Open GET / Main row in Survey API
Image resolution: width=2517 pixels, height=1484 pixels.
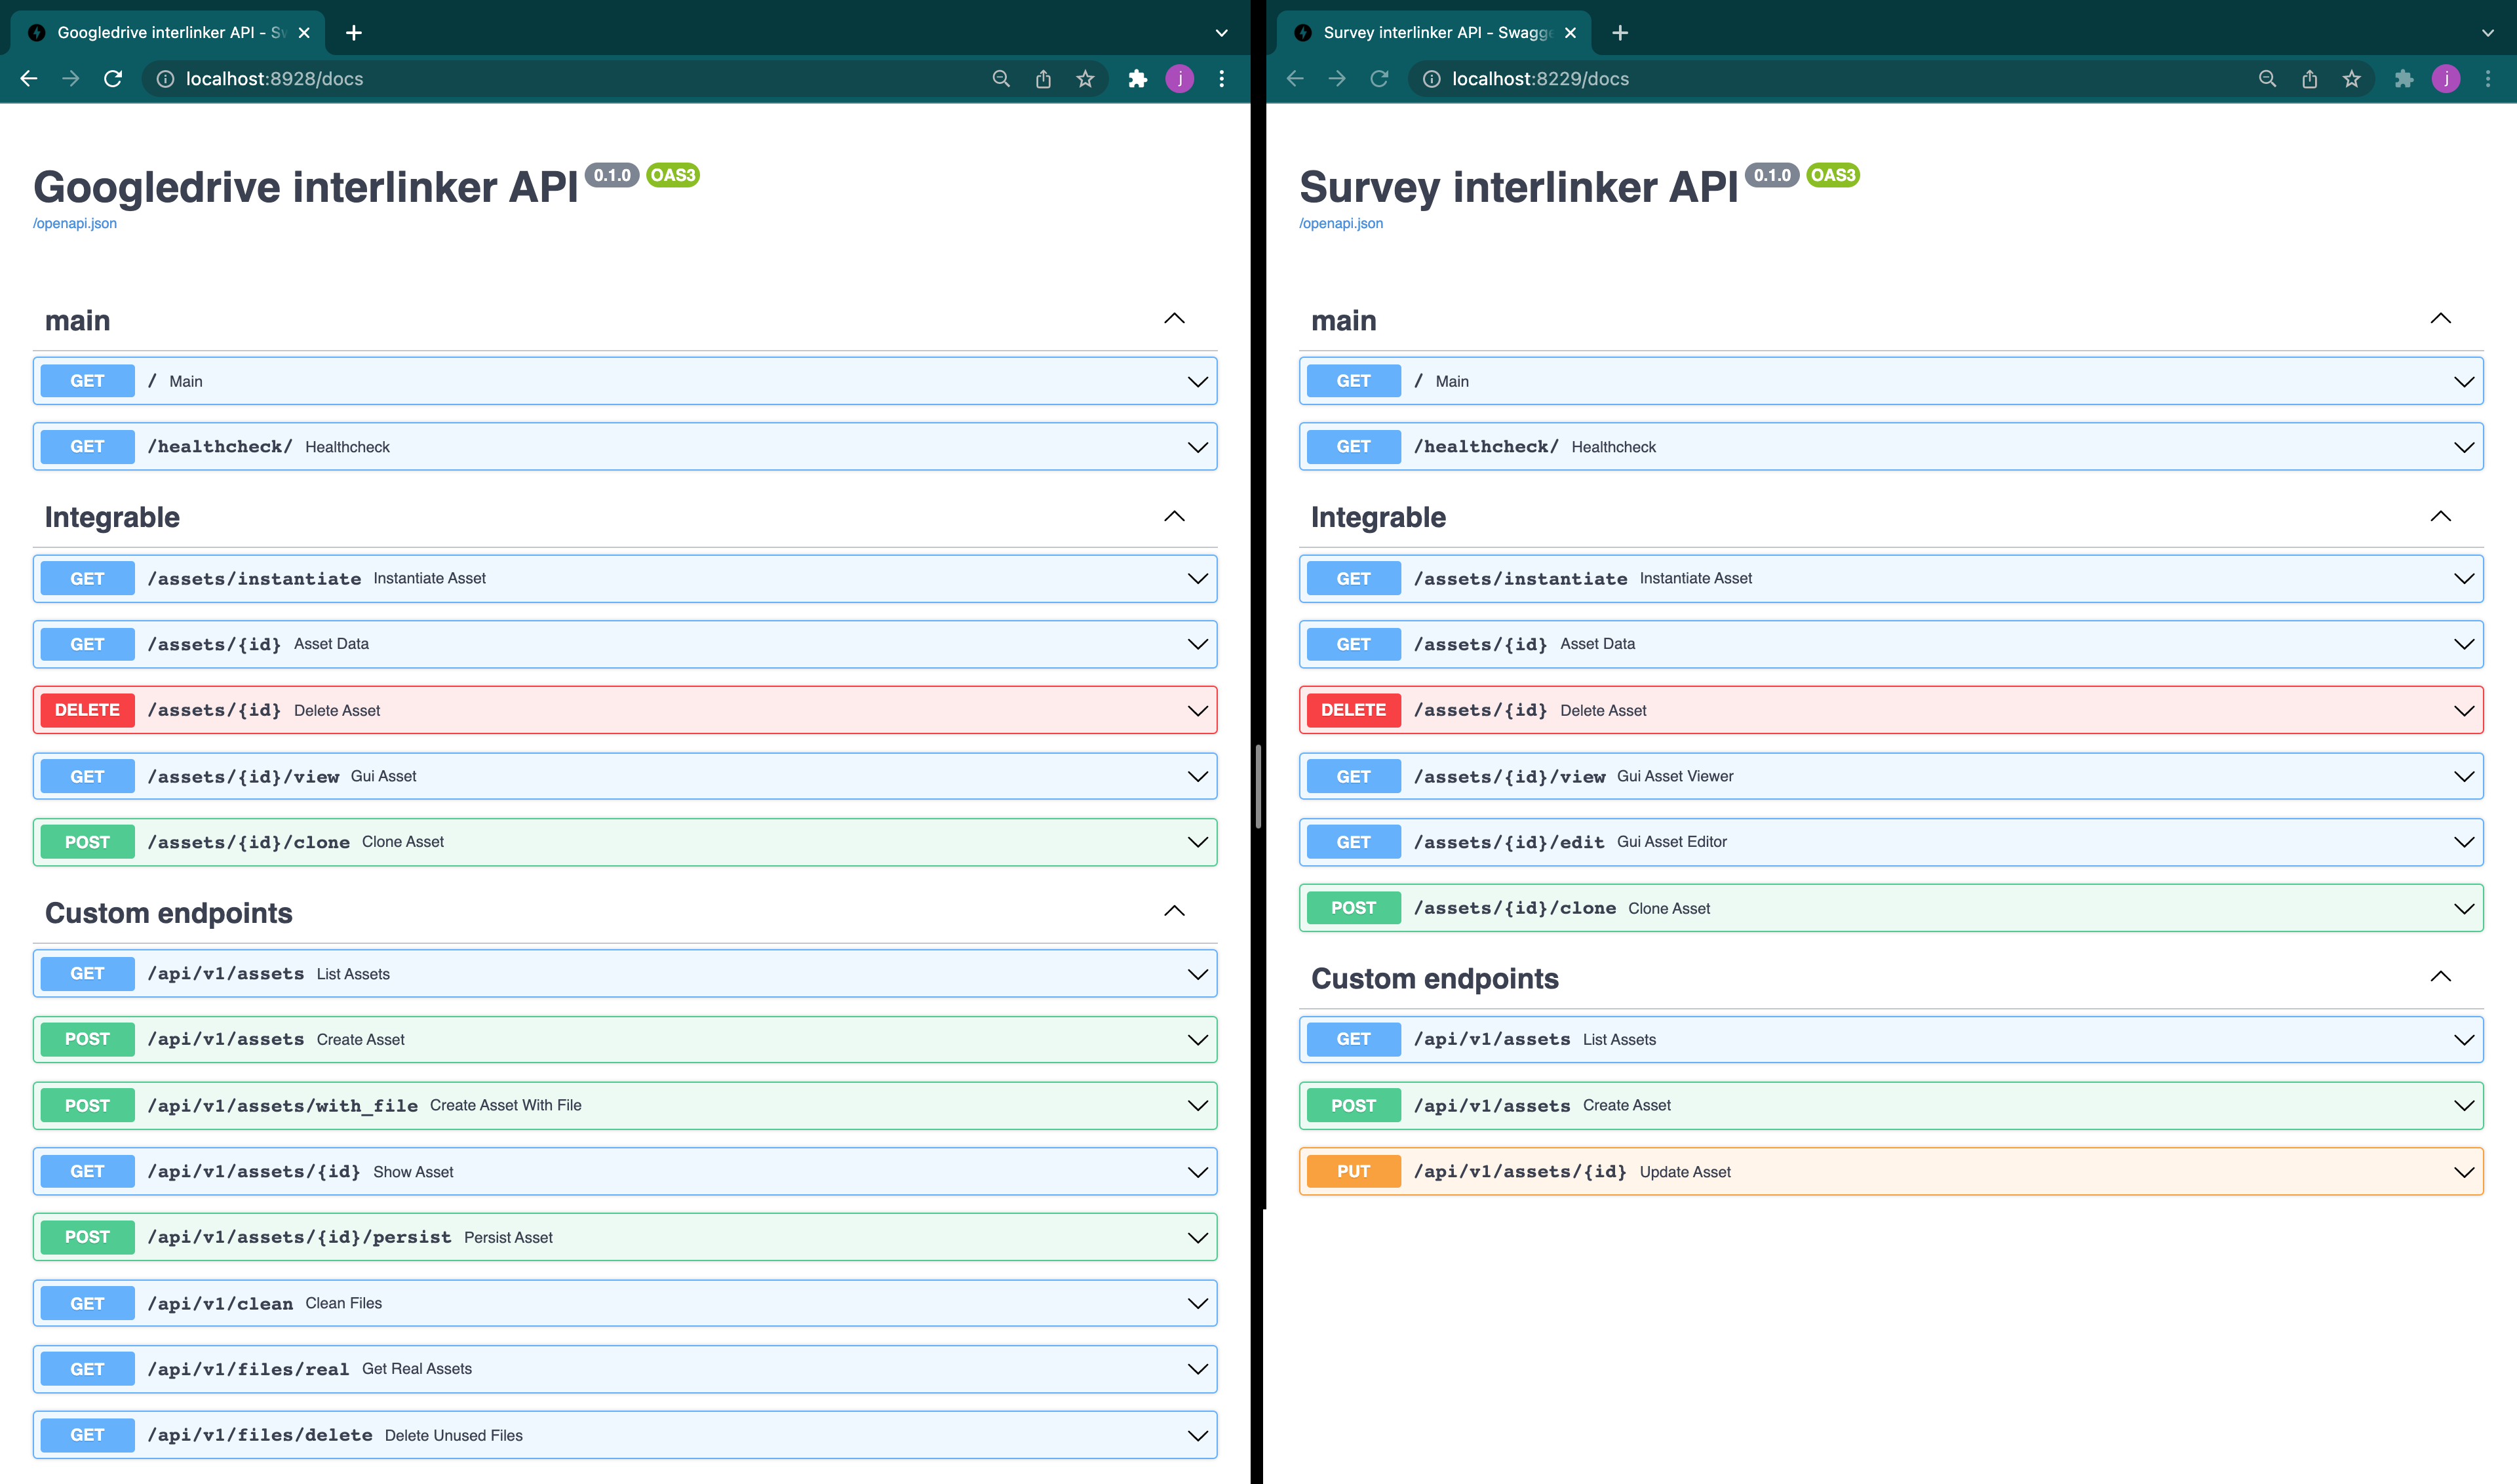(x=1891, y=381)
